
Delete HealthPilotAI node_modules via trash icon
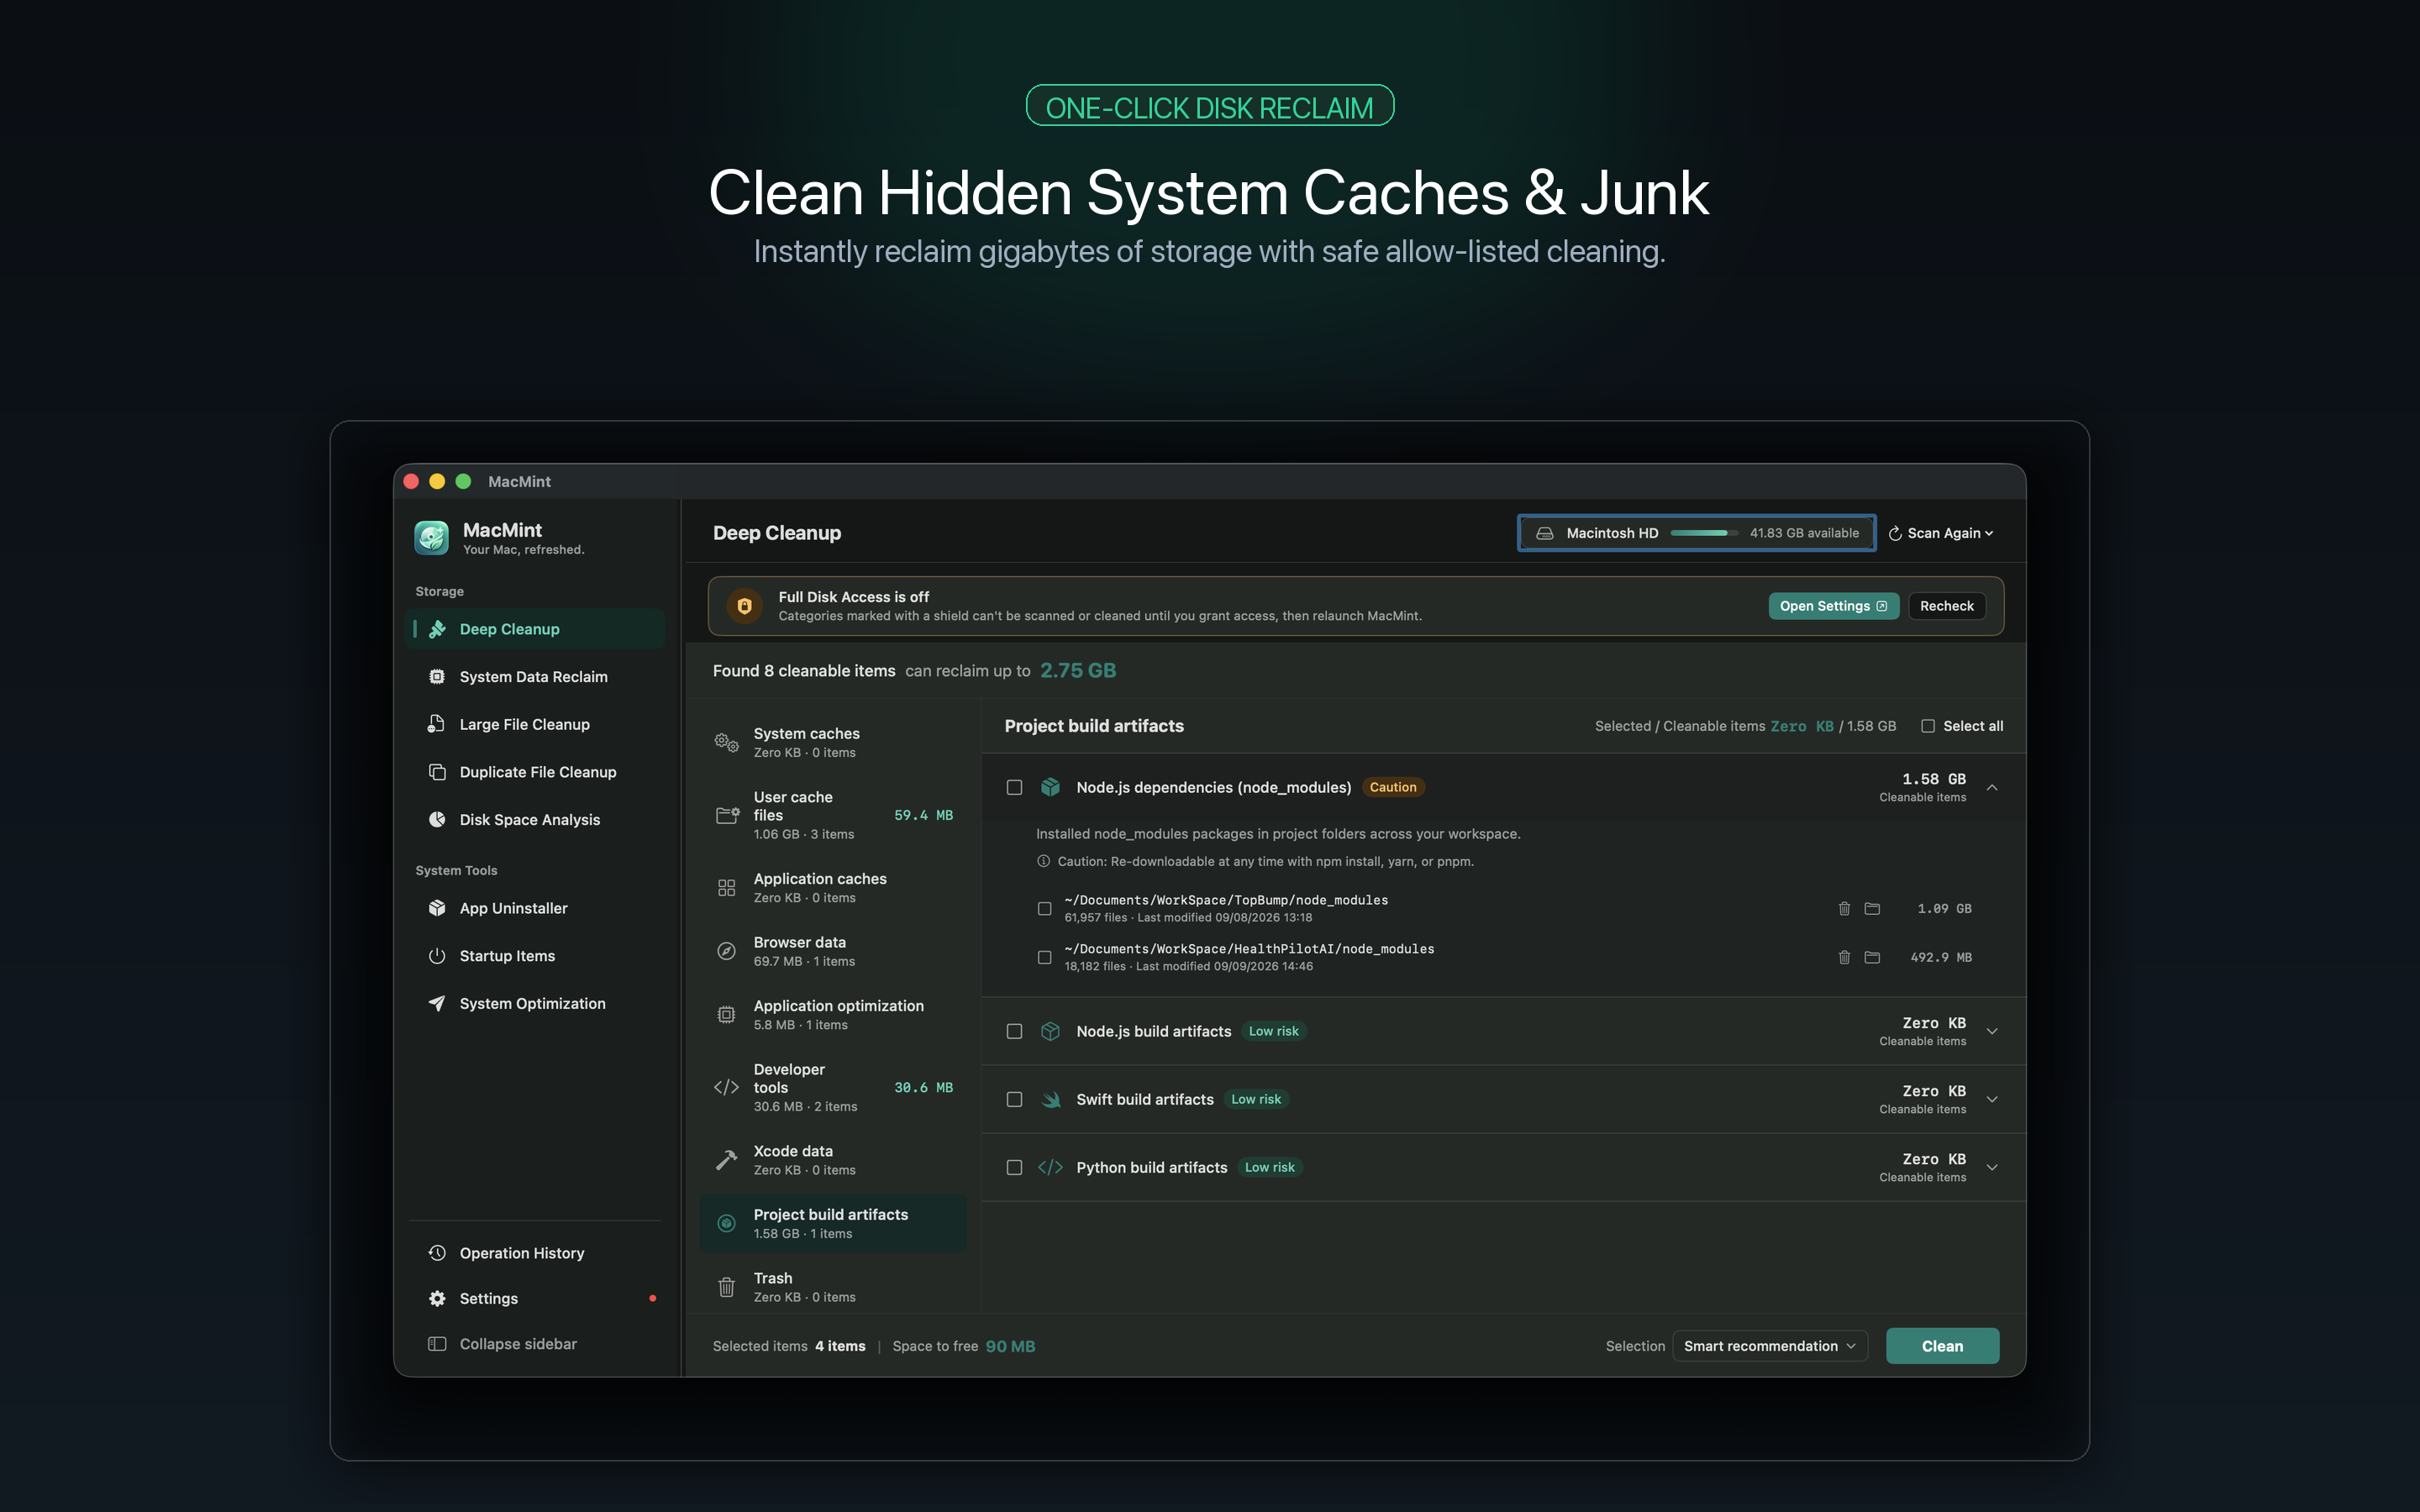point(1844,957)
